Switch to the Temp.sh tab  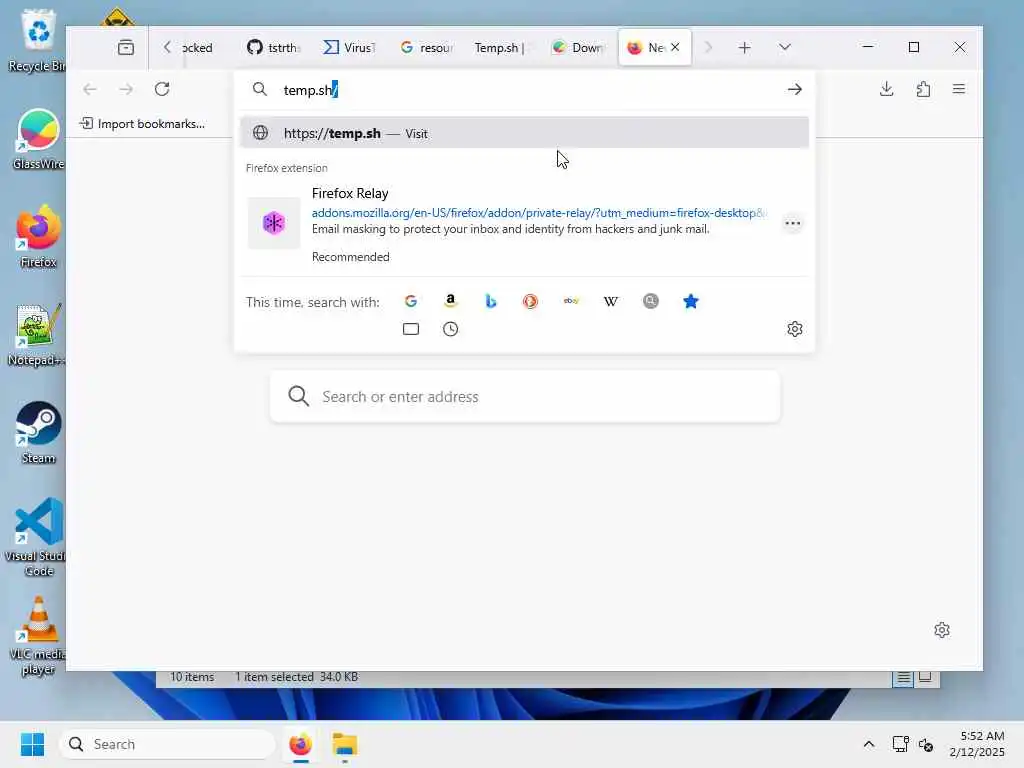500,48
